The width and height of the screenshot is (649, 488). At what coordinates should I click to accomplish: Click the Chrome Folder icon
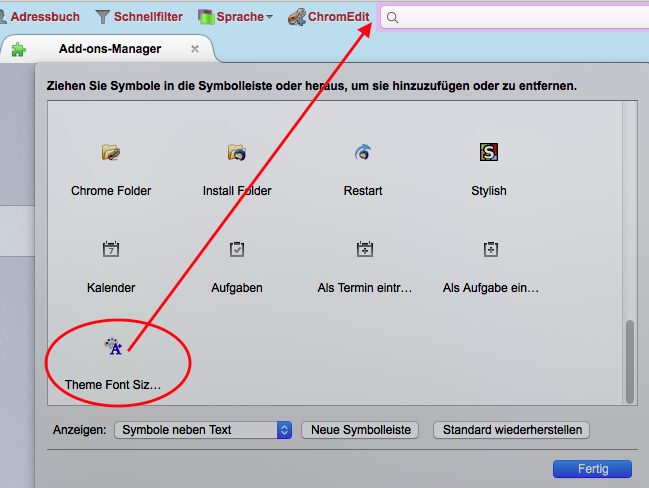[111, 153]
